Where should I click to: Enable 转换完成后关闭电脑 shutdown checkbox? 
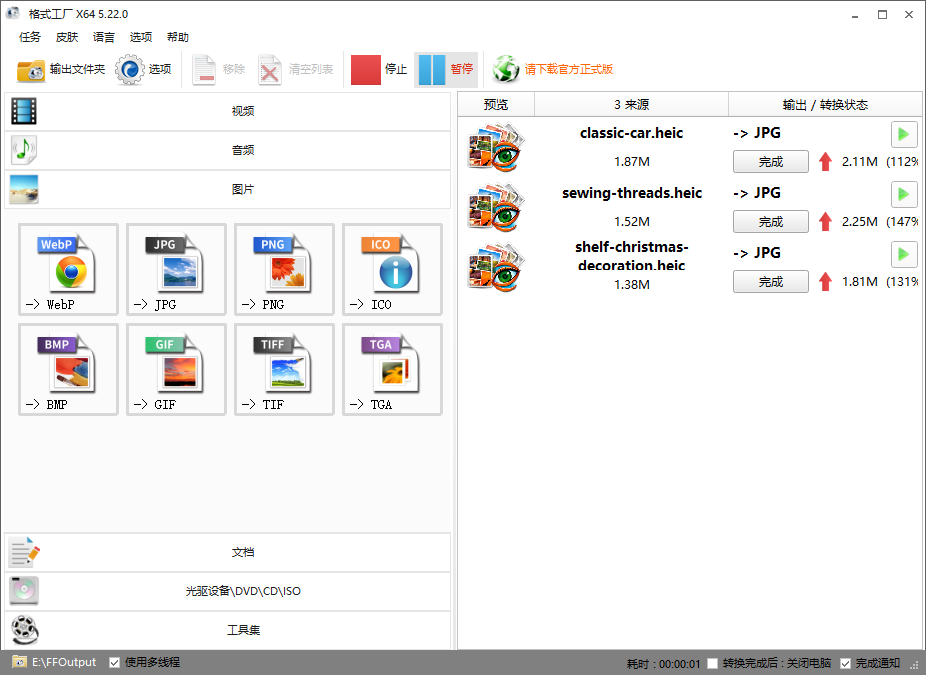(x=713, y=664)
